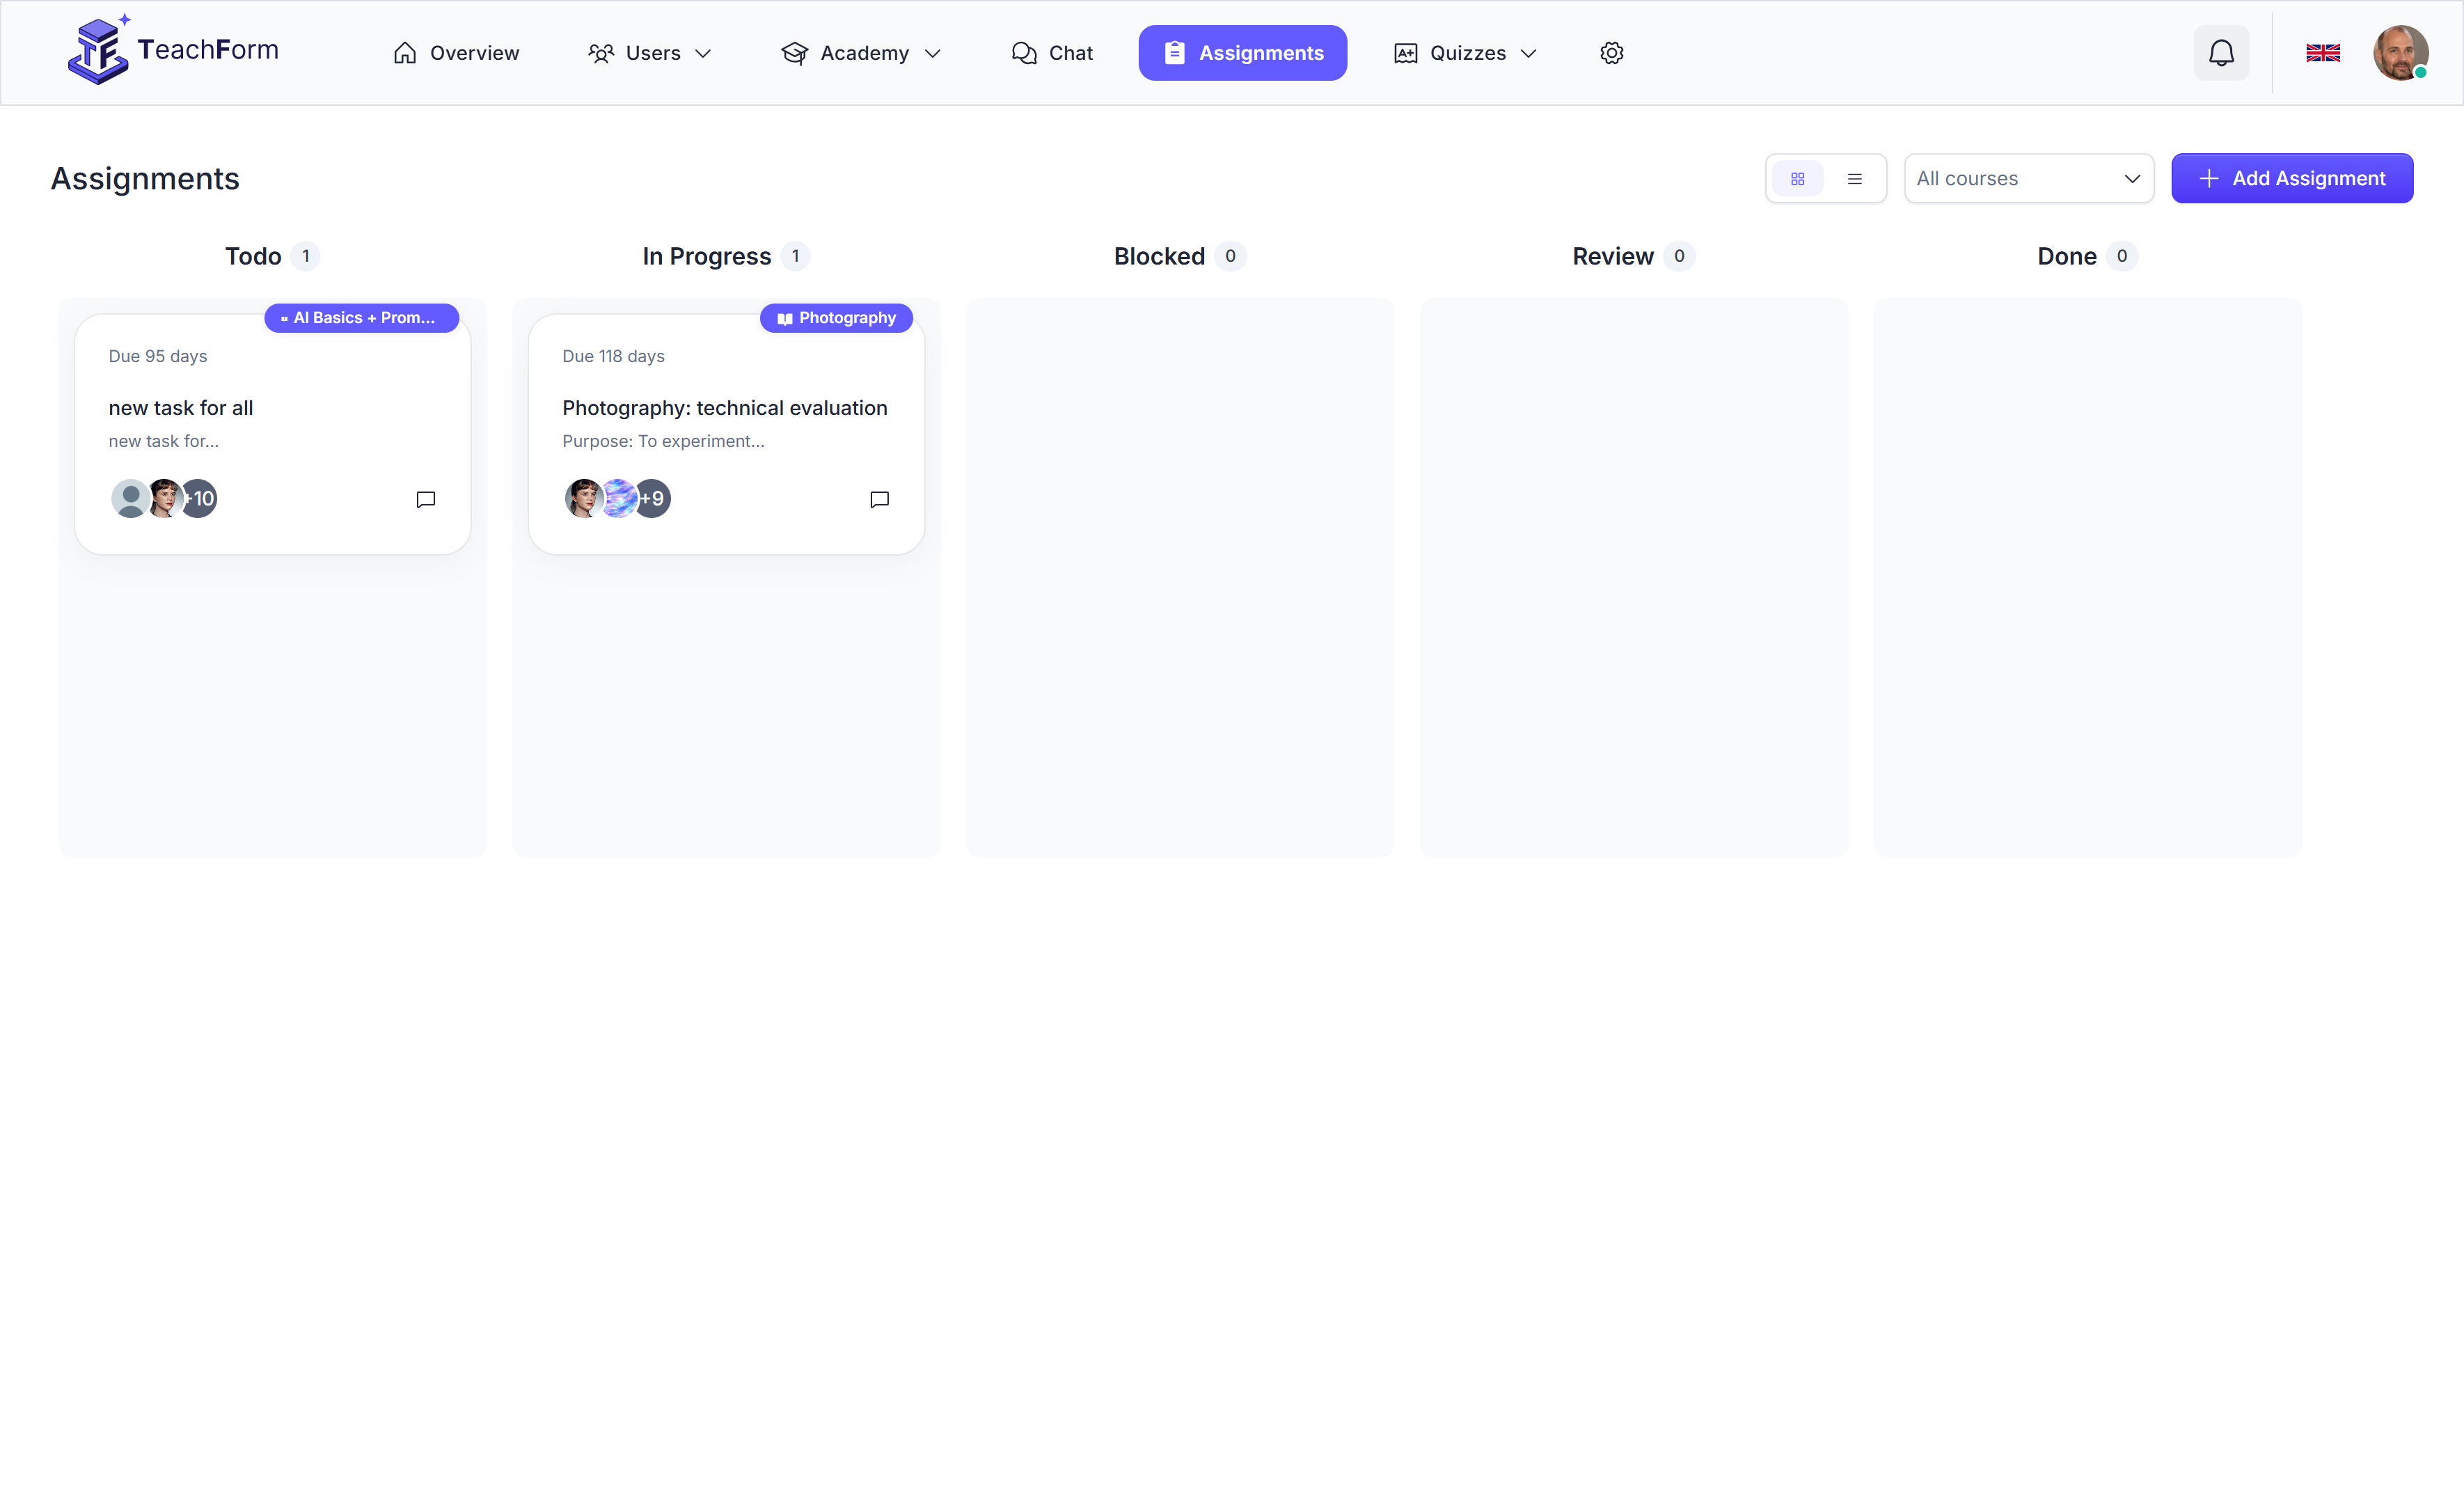Go to the Overview page
2464x1508 pixels.
pos(456,53)
